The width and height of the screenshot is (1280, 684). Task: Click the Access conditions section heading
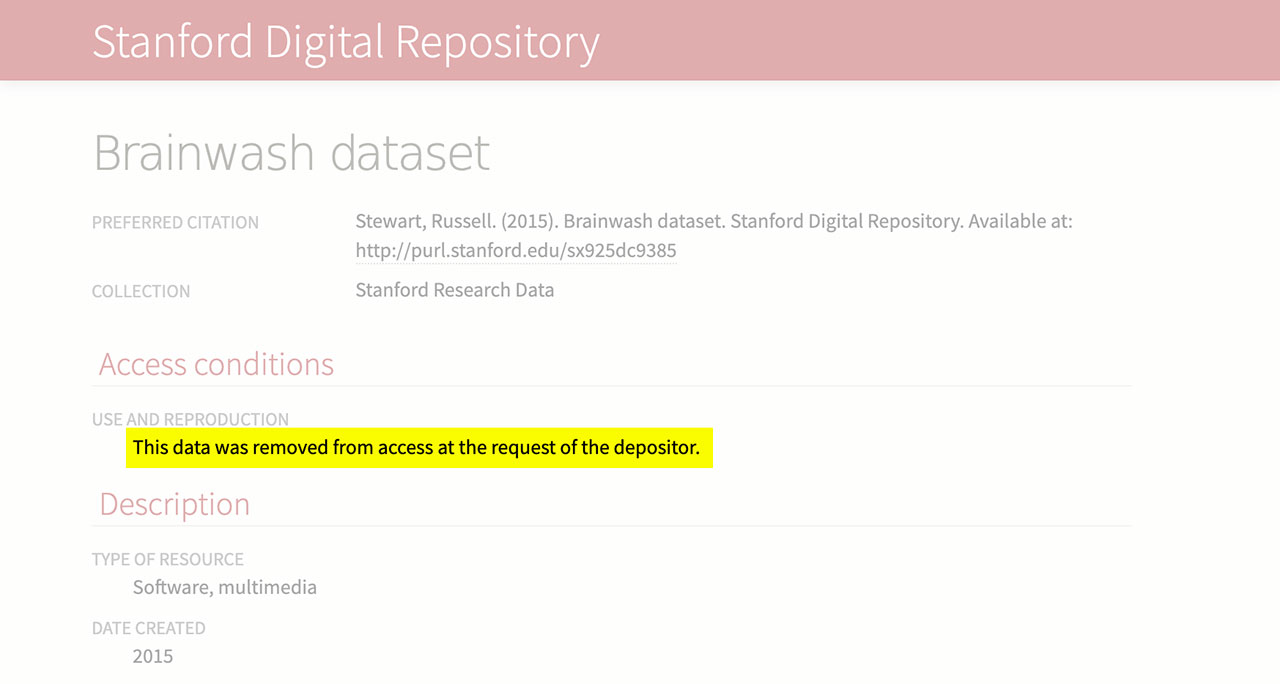pos(216,364)
